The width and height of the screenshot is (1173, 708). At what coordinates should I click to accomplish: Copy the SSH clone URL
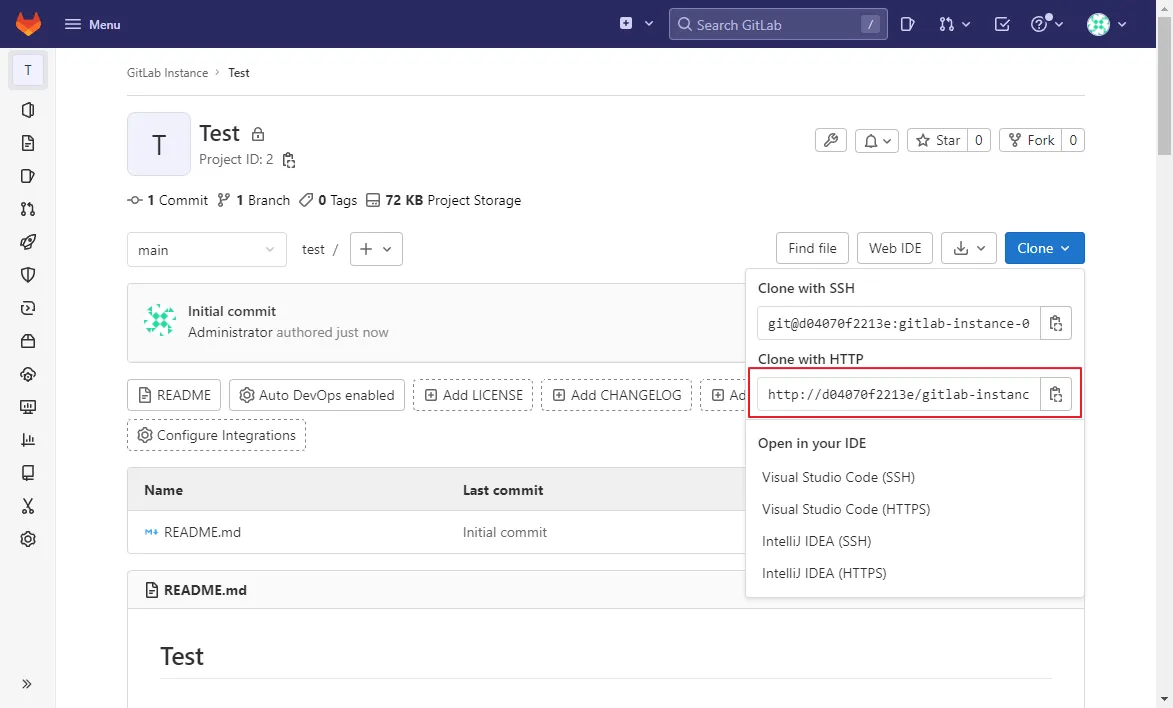tap(1056, 323)
